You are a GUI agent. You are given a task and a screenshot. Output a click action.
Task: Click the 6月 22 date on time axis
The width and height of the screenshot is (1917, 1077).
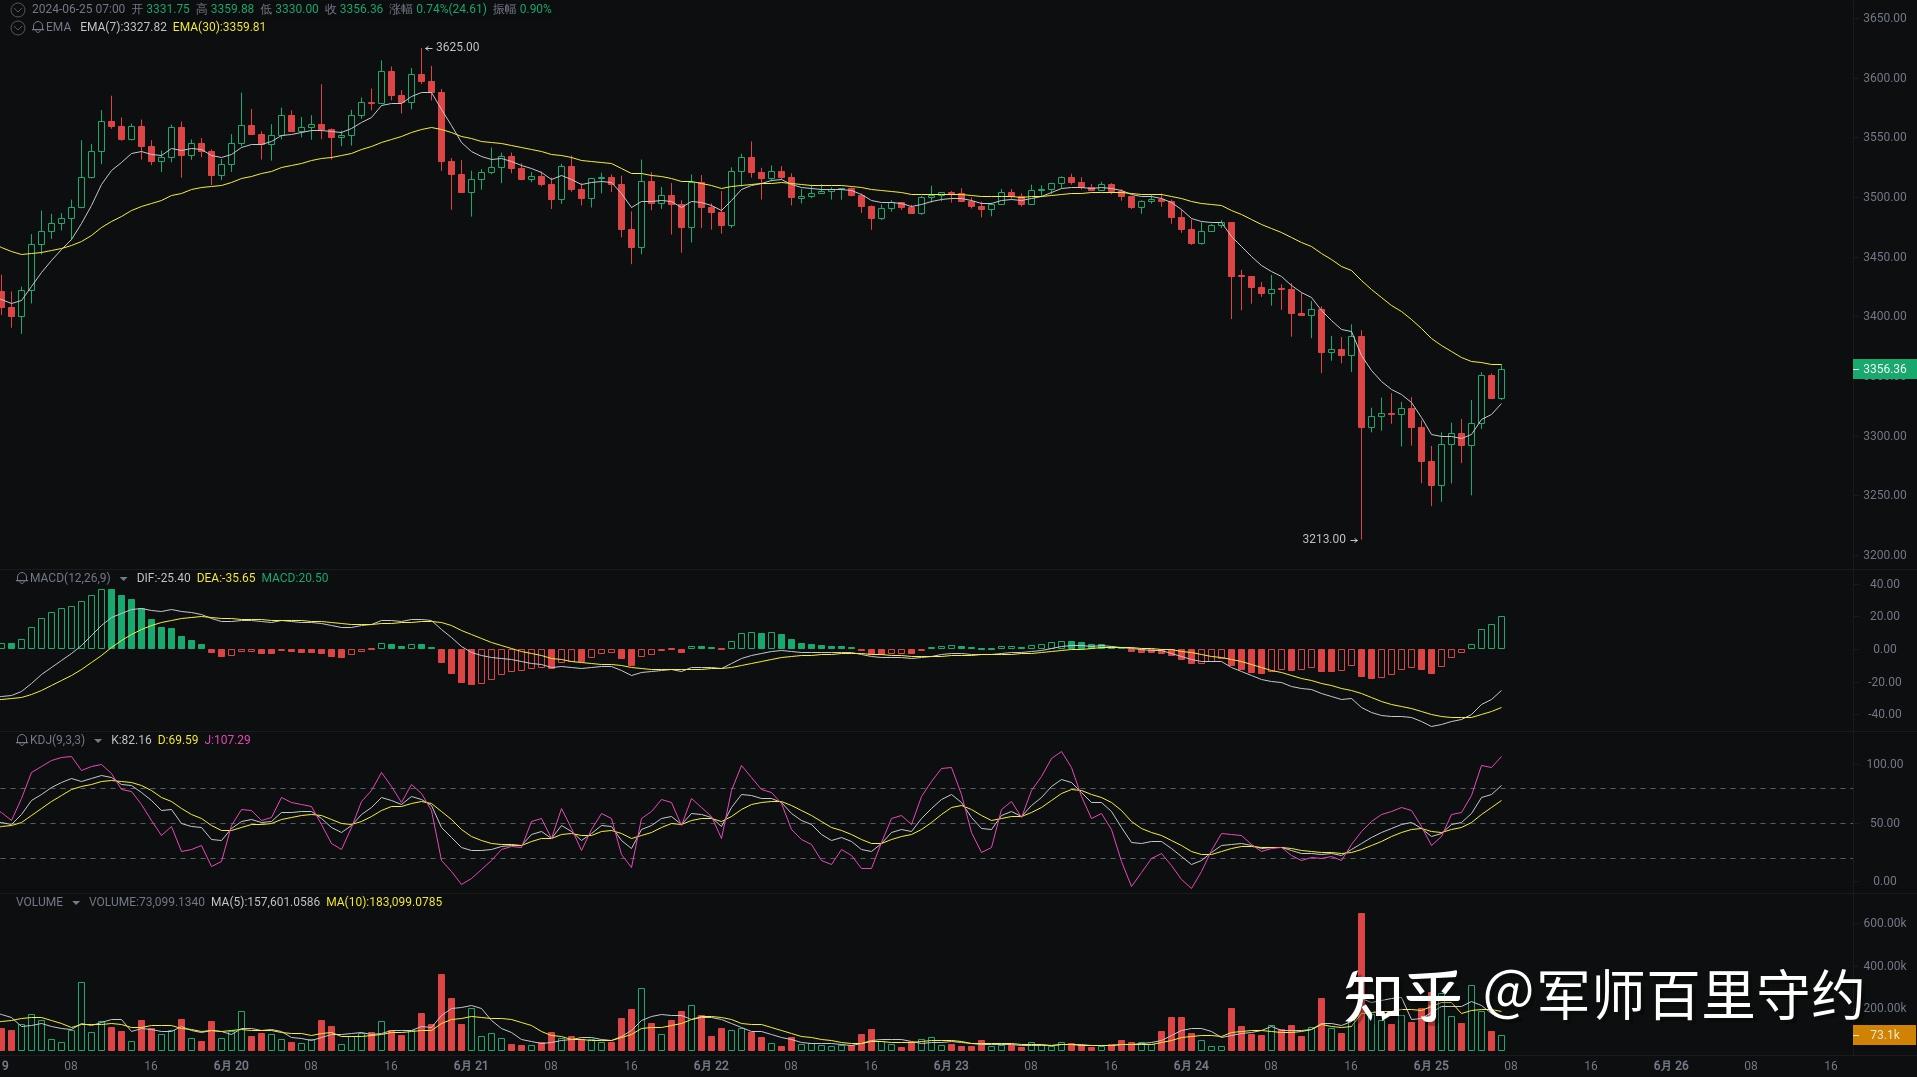(x=711, y=1066)
